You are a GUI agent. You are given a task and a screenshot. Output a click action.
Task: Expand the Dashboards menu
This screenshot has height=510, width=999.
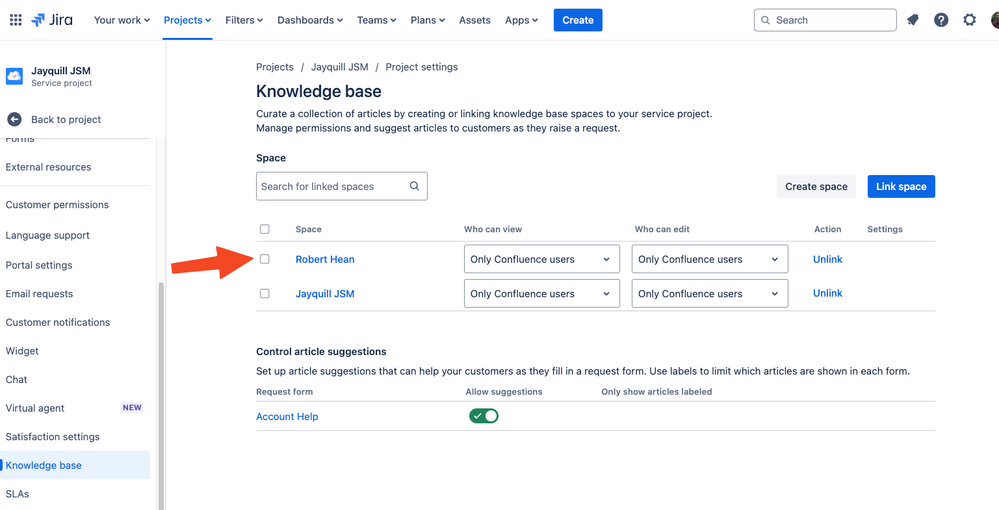click(310, 20)
